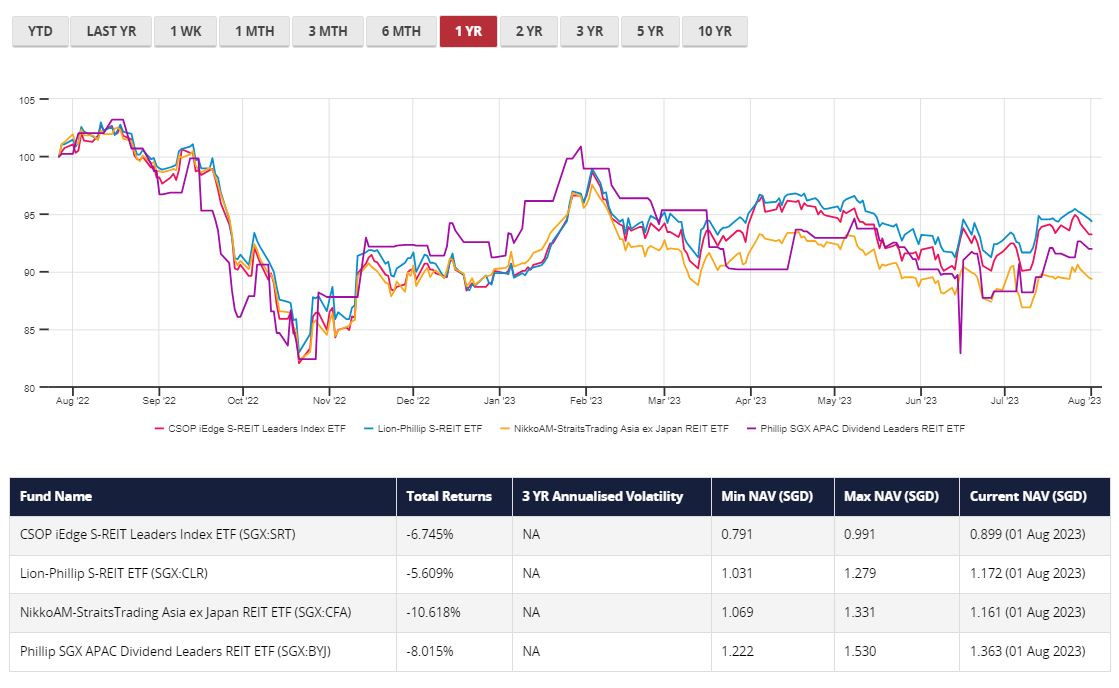Select CSOP iEdge S-REIT Leaders Index ETF (SGX:SRT)
This screenshot has width=1119, height=688.
[158, 535]
